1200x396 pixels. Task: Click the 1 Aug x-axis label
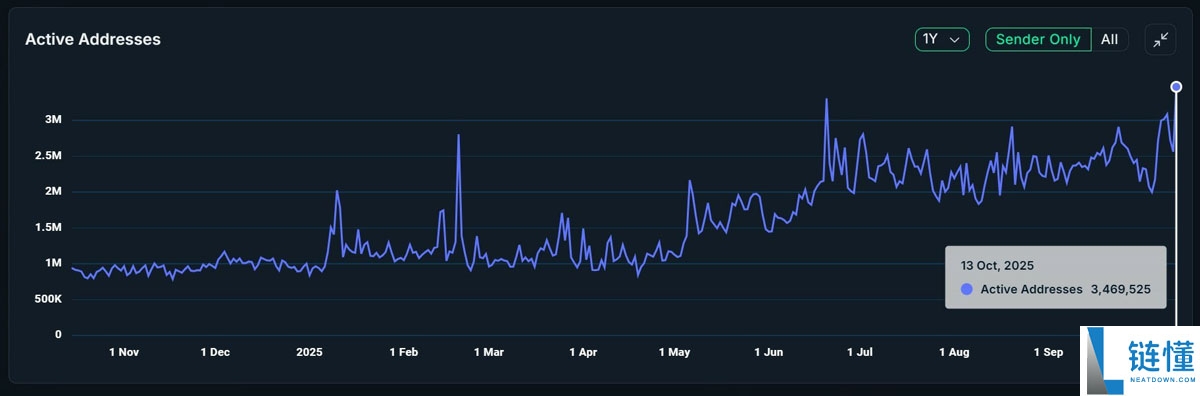pyautogui.click(x=954, y=352)
